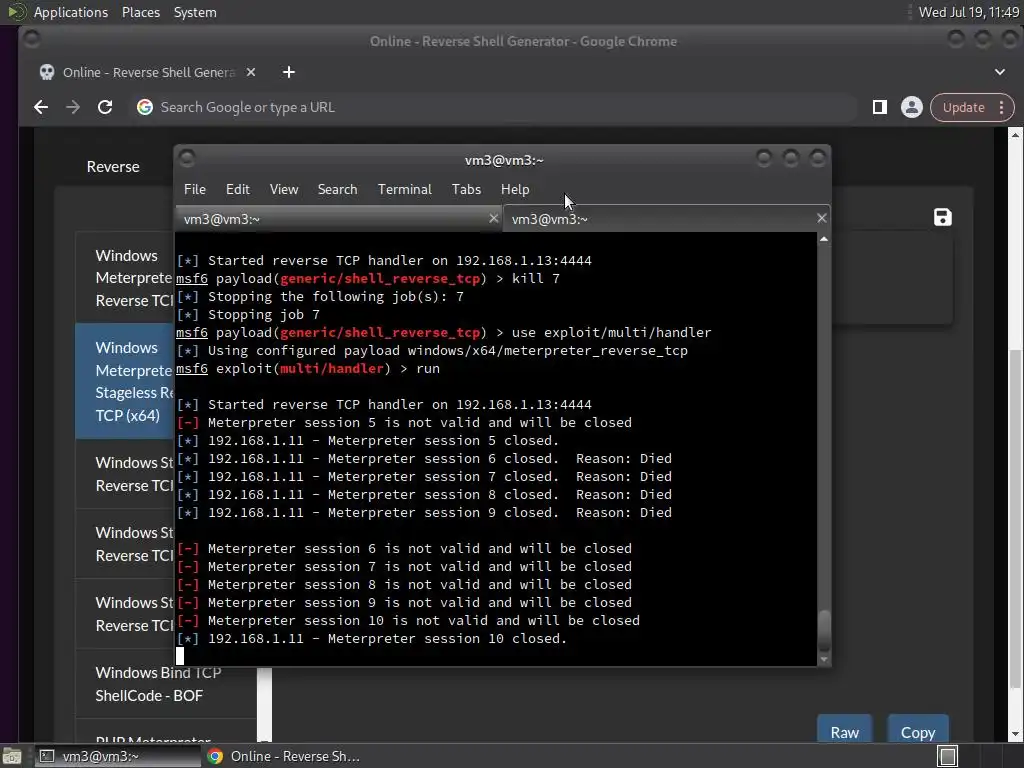Close the Reverse Shell Generator tab
The width and height of the screenshot is (1024, 768).
pos(251,72)
